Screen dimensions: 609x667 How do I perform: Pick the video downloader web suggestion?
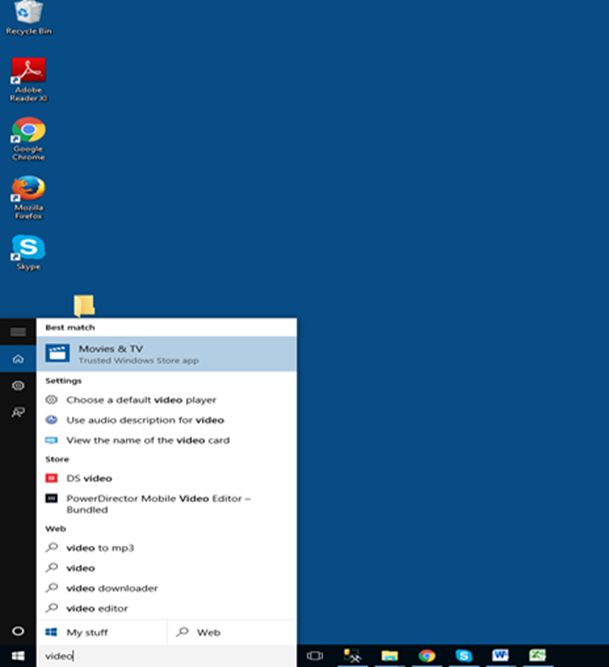166,588
